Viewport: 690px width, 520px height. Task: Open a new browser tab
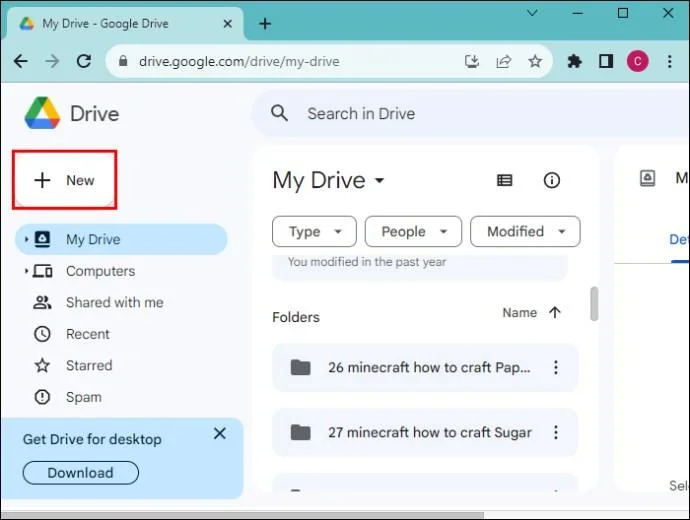tap(265, 24)
